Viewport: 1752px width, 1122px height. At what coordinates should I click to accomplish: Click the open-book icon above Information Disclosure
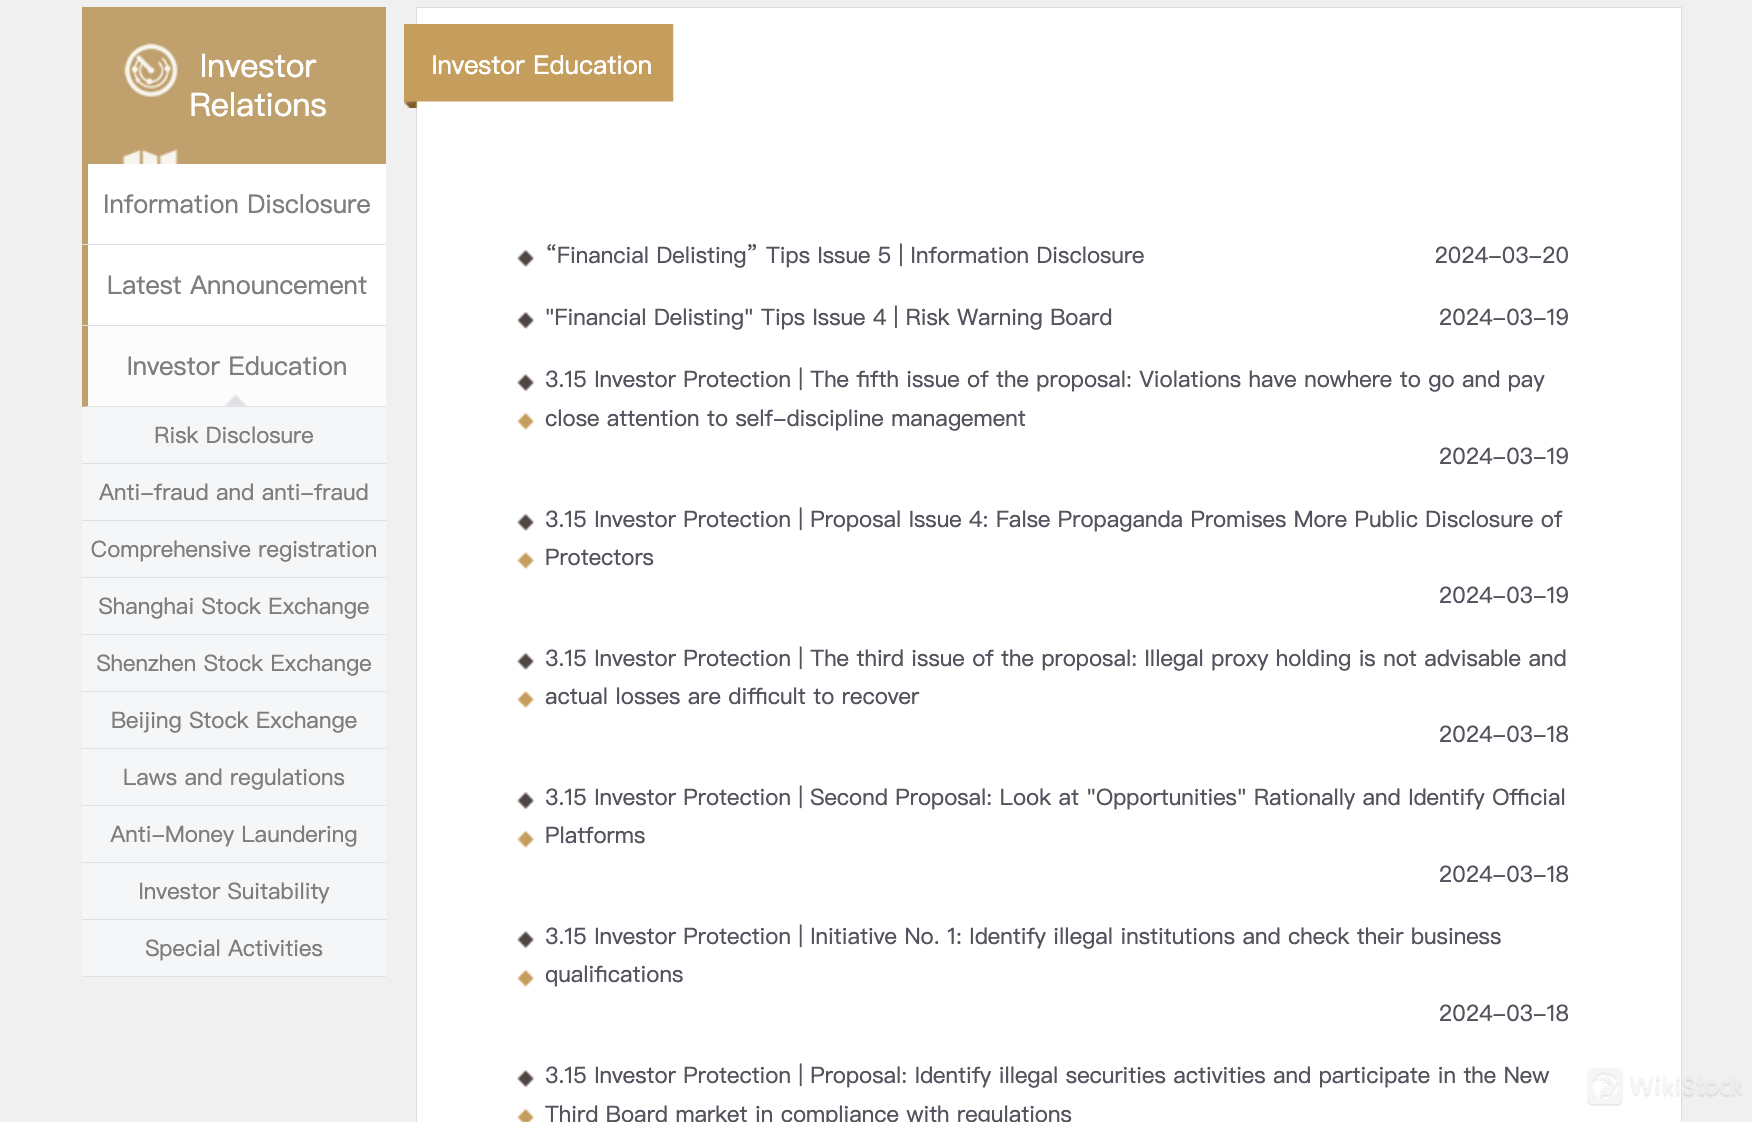[x=151, y=158]
